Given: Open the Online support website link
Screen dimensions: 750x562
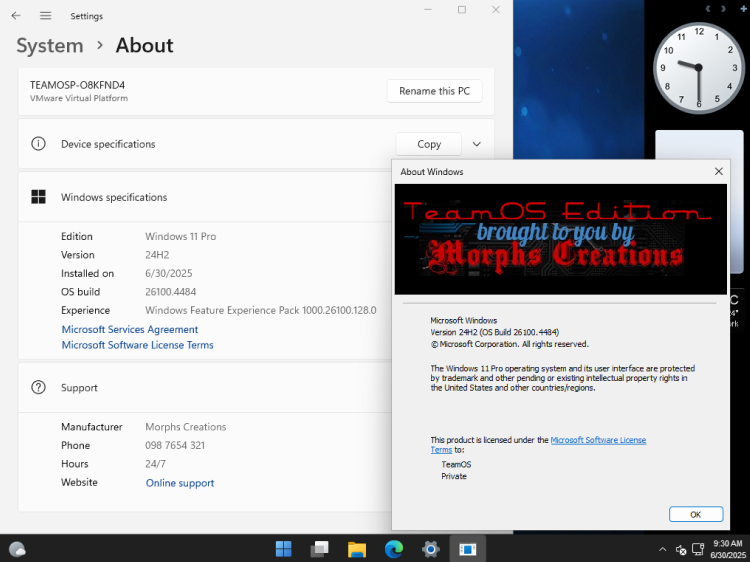Looking at the screenshot, I should (x=180, y=483).
